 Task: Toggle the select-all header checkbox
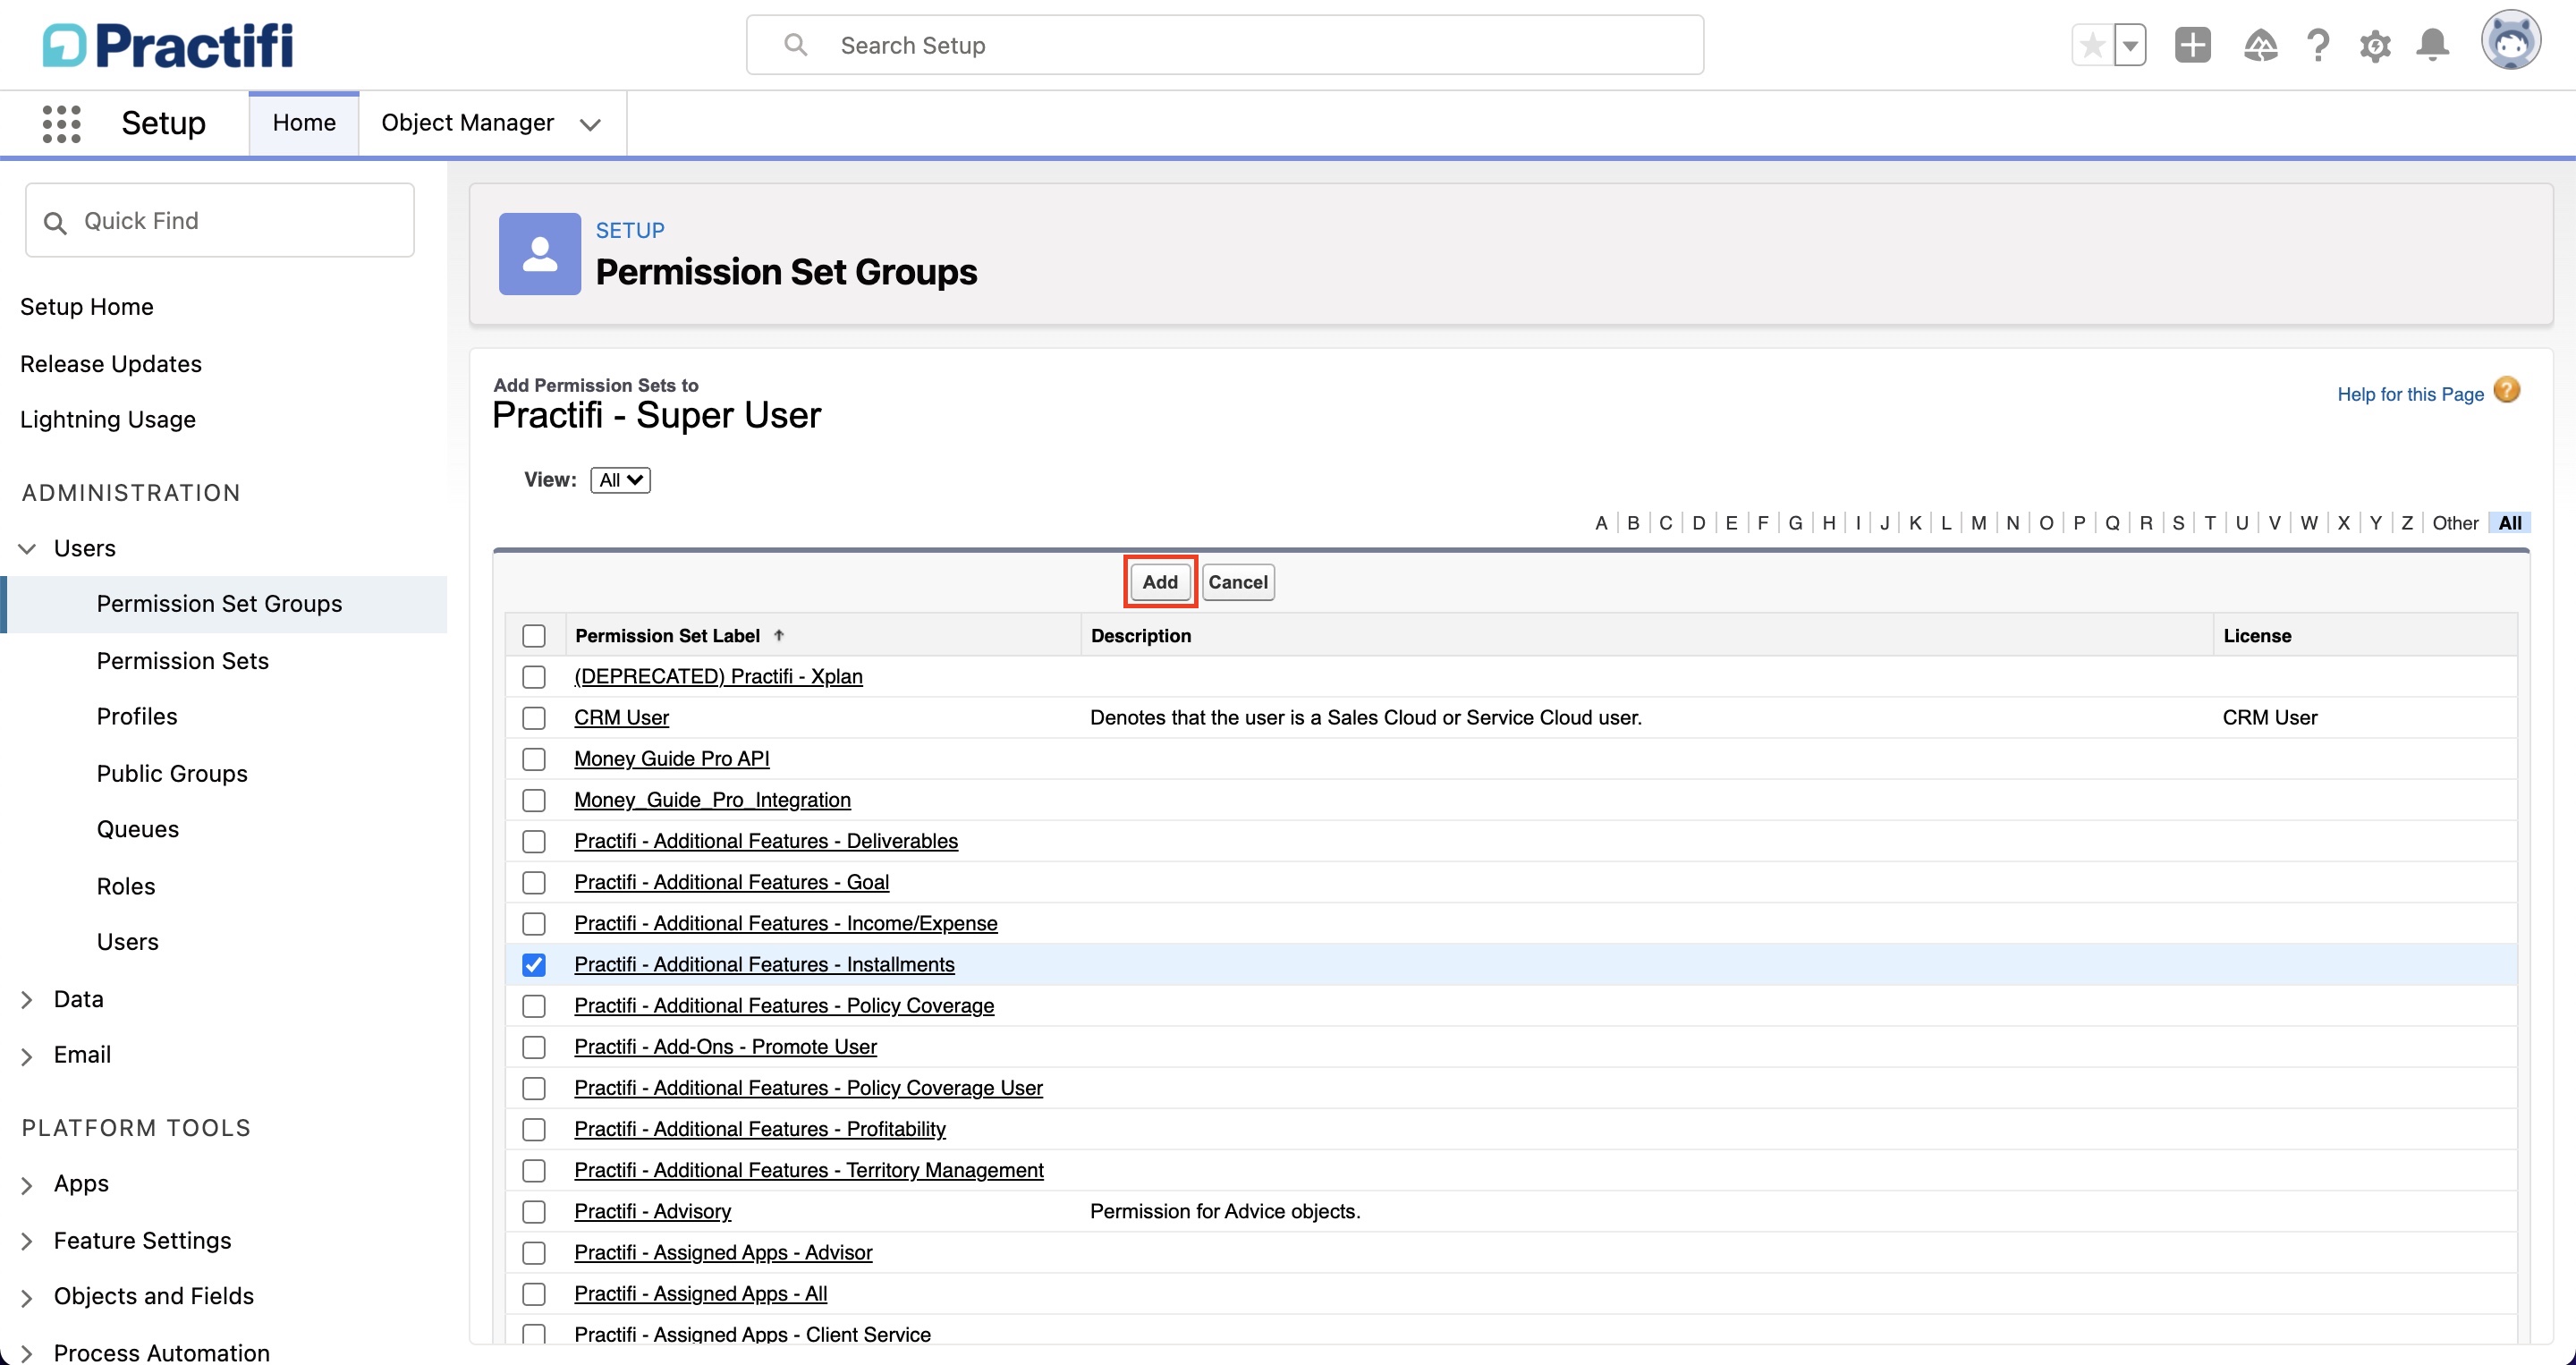534,636
